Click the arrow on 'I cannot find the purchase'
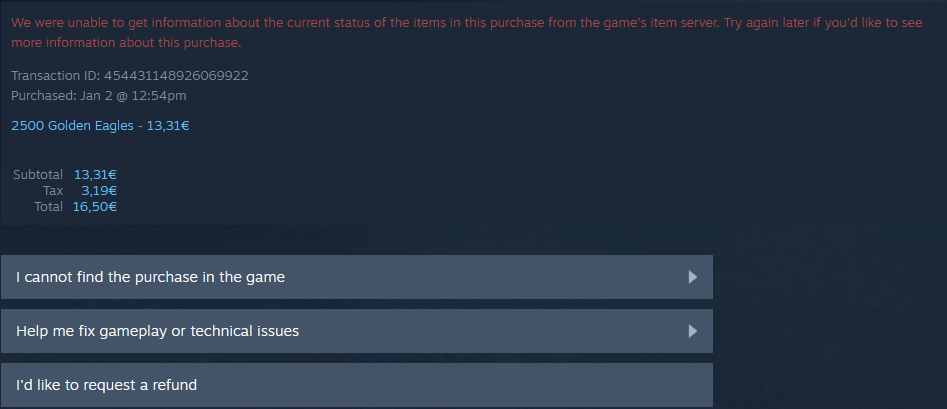This screenshot has height=409, width=947. point(692,277)
